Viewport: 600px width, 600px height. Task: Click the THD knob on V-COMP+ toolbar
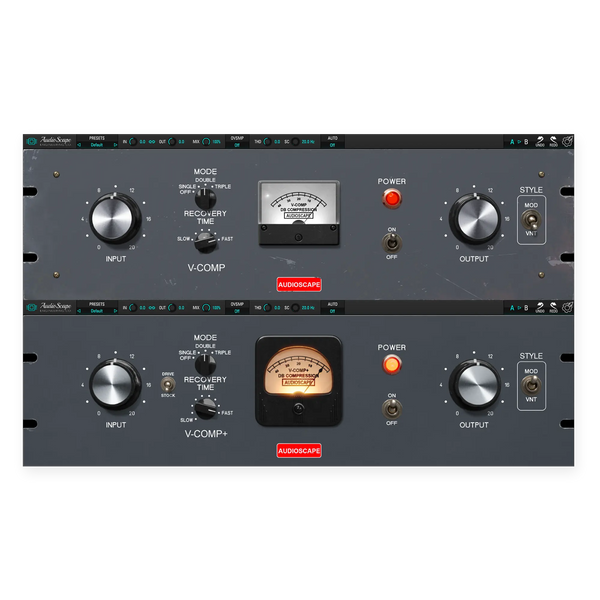tap(267, 308)
